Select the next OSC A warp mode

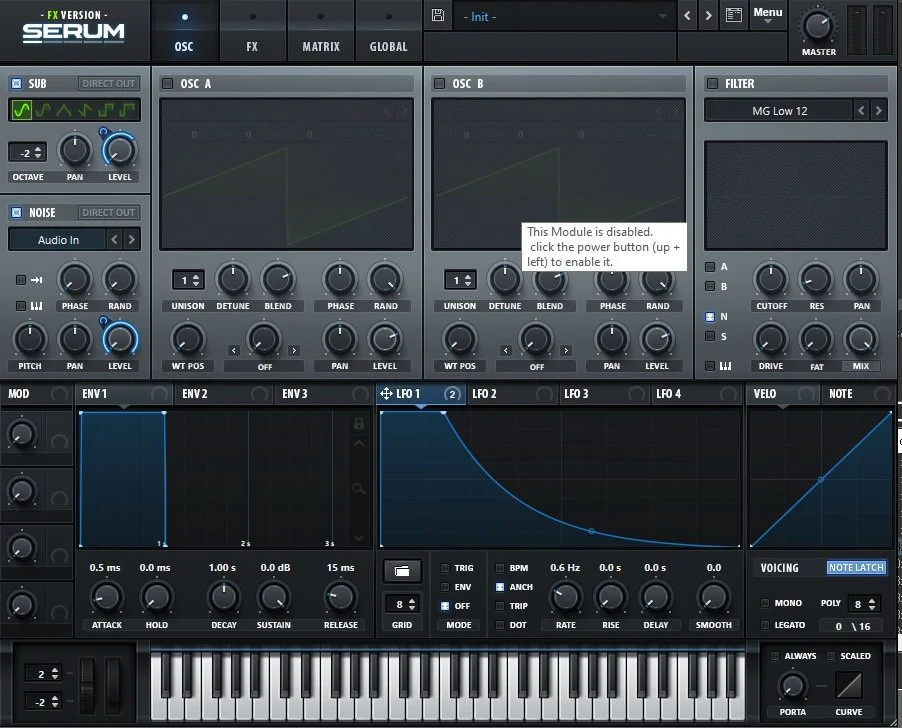point(294,350)
